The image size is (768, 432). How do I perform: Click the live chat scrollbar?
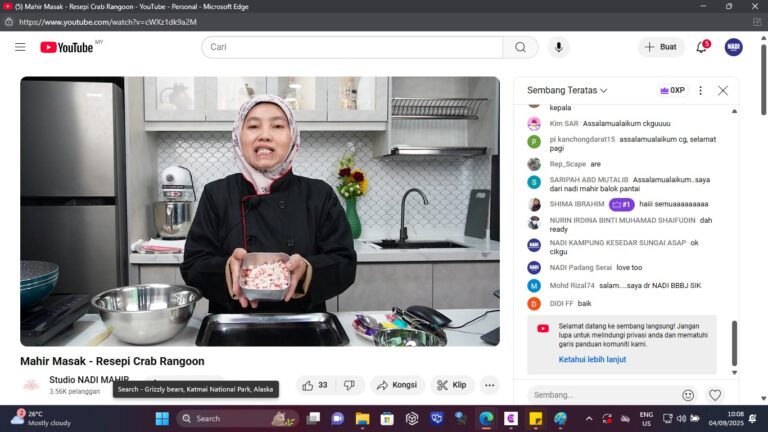pyautogui.click(x=734, y=342)
